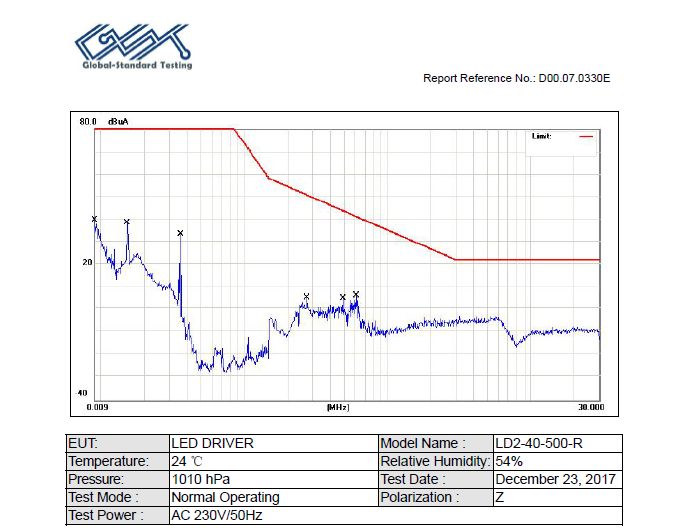Select the second X peak marker from the left

[x=127, y=222]
